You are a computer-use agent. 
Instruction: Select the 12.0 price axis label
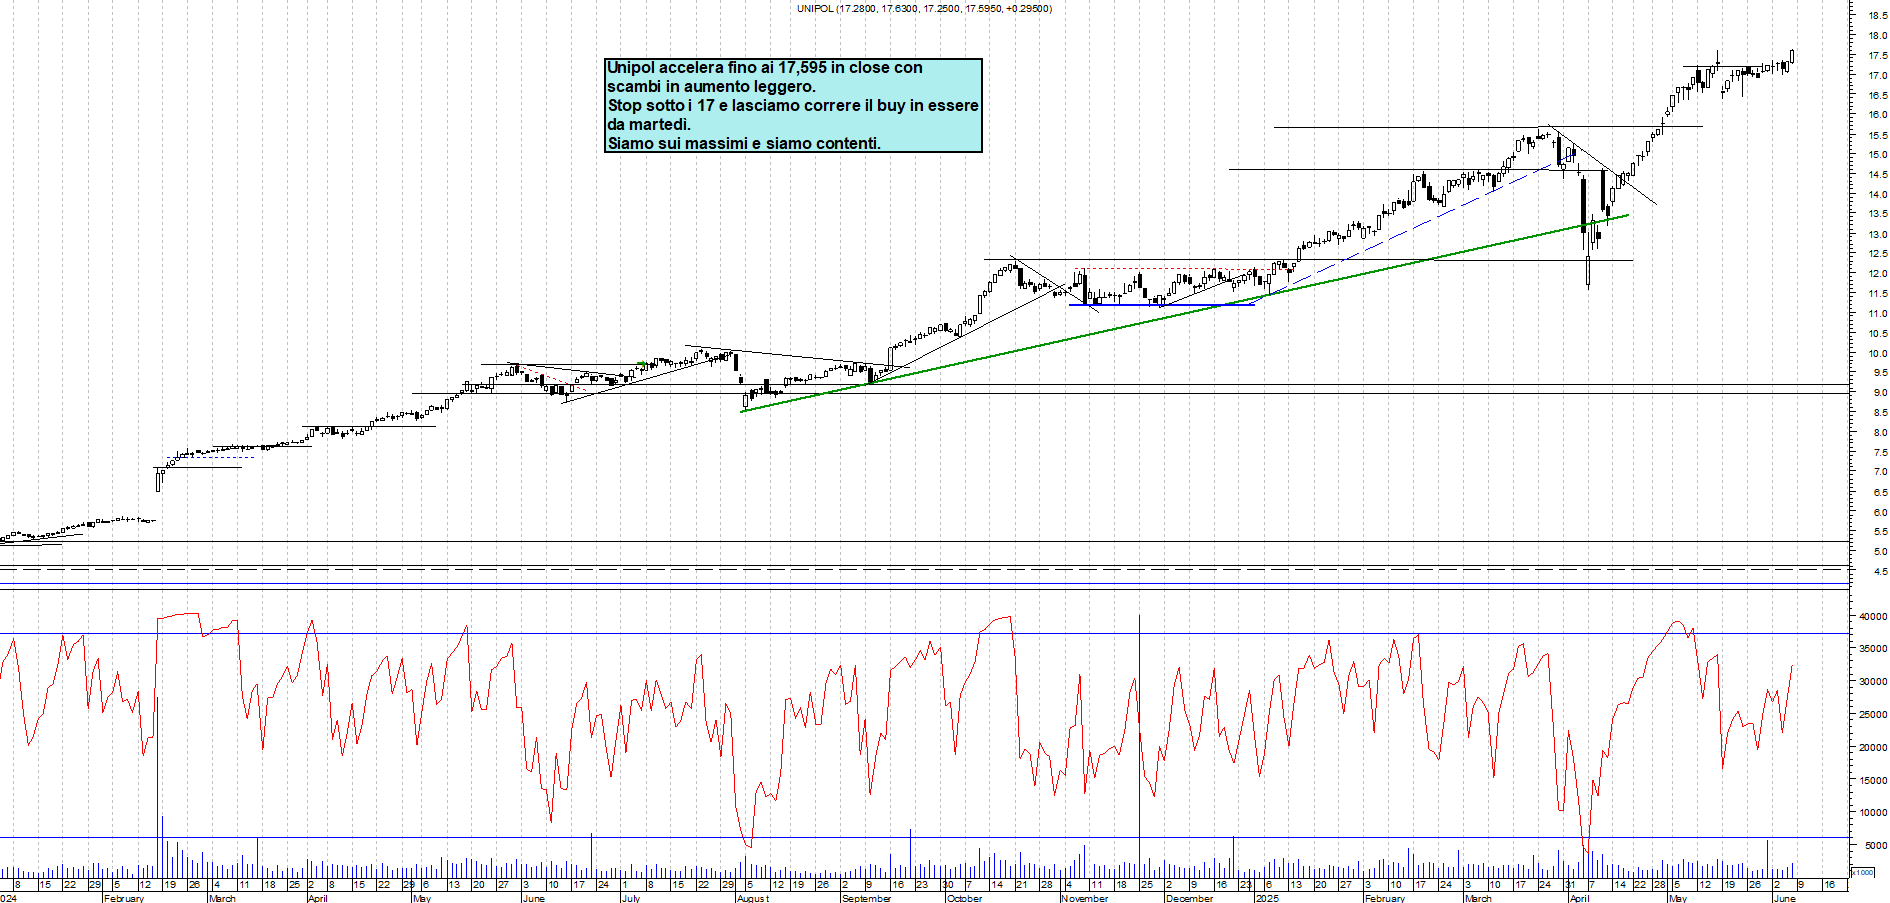tap(1877, 274)
